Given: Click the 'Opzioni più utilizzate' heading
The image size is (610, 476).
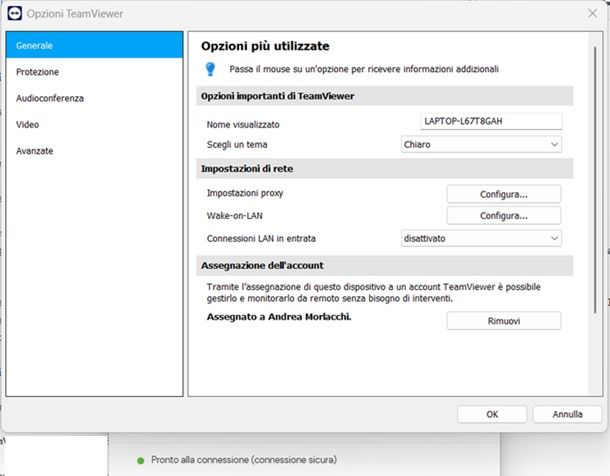Looking at the screenshot, I should pyautogui.click(x=265, y=46).
